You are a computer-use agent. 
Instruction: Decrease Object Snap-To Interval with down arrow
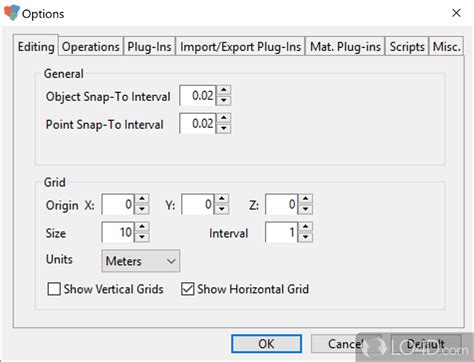(x=224, y=100)
